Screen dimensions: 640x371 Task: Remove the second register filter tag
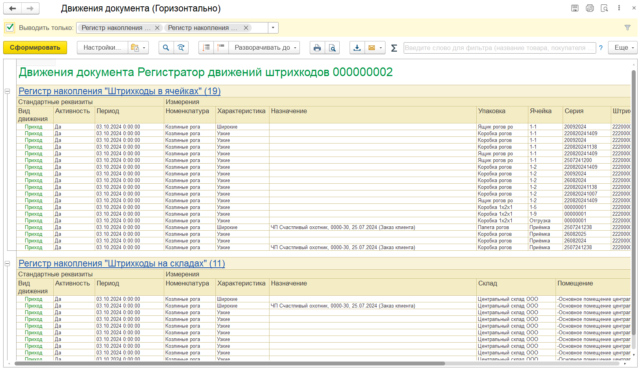coord(246,28)
